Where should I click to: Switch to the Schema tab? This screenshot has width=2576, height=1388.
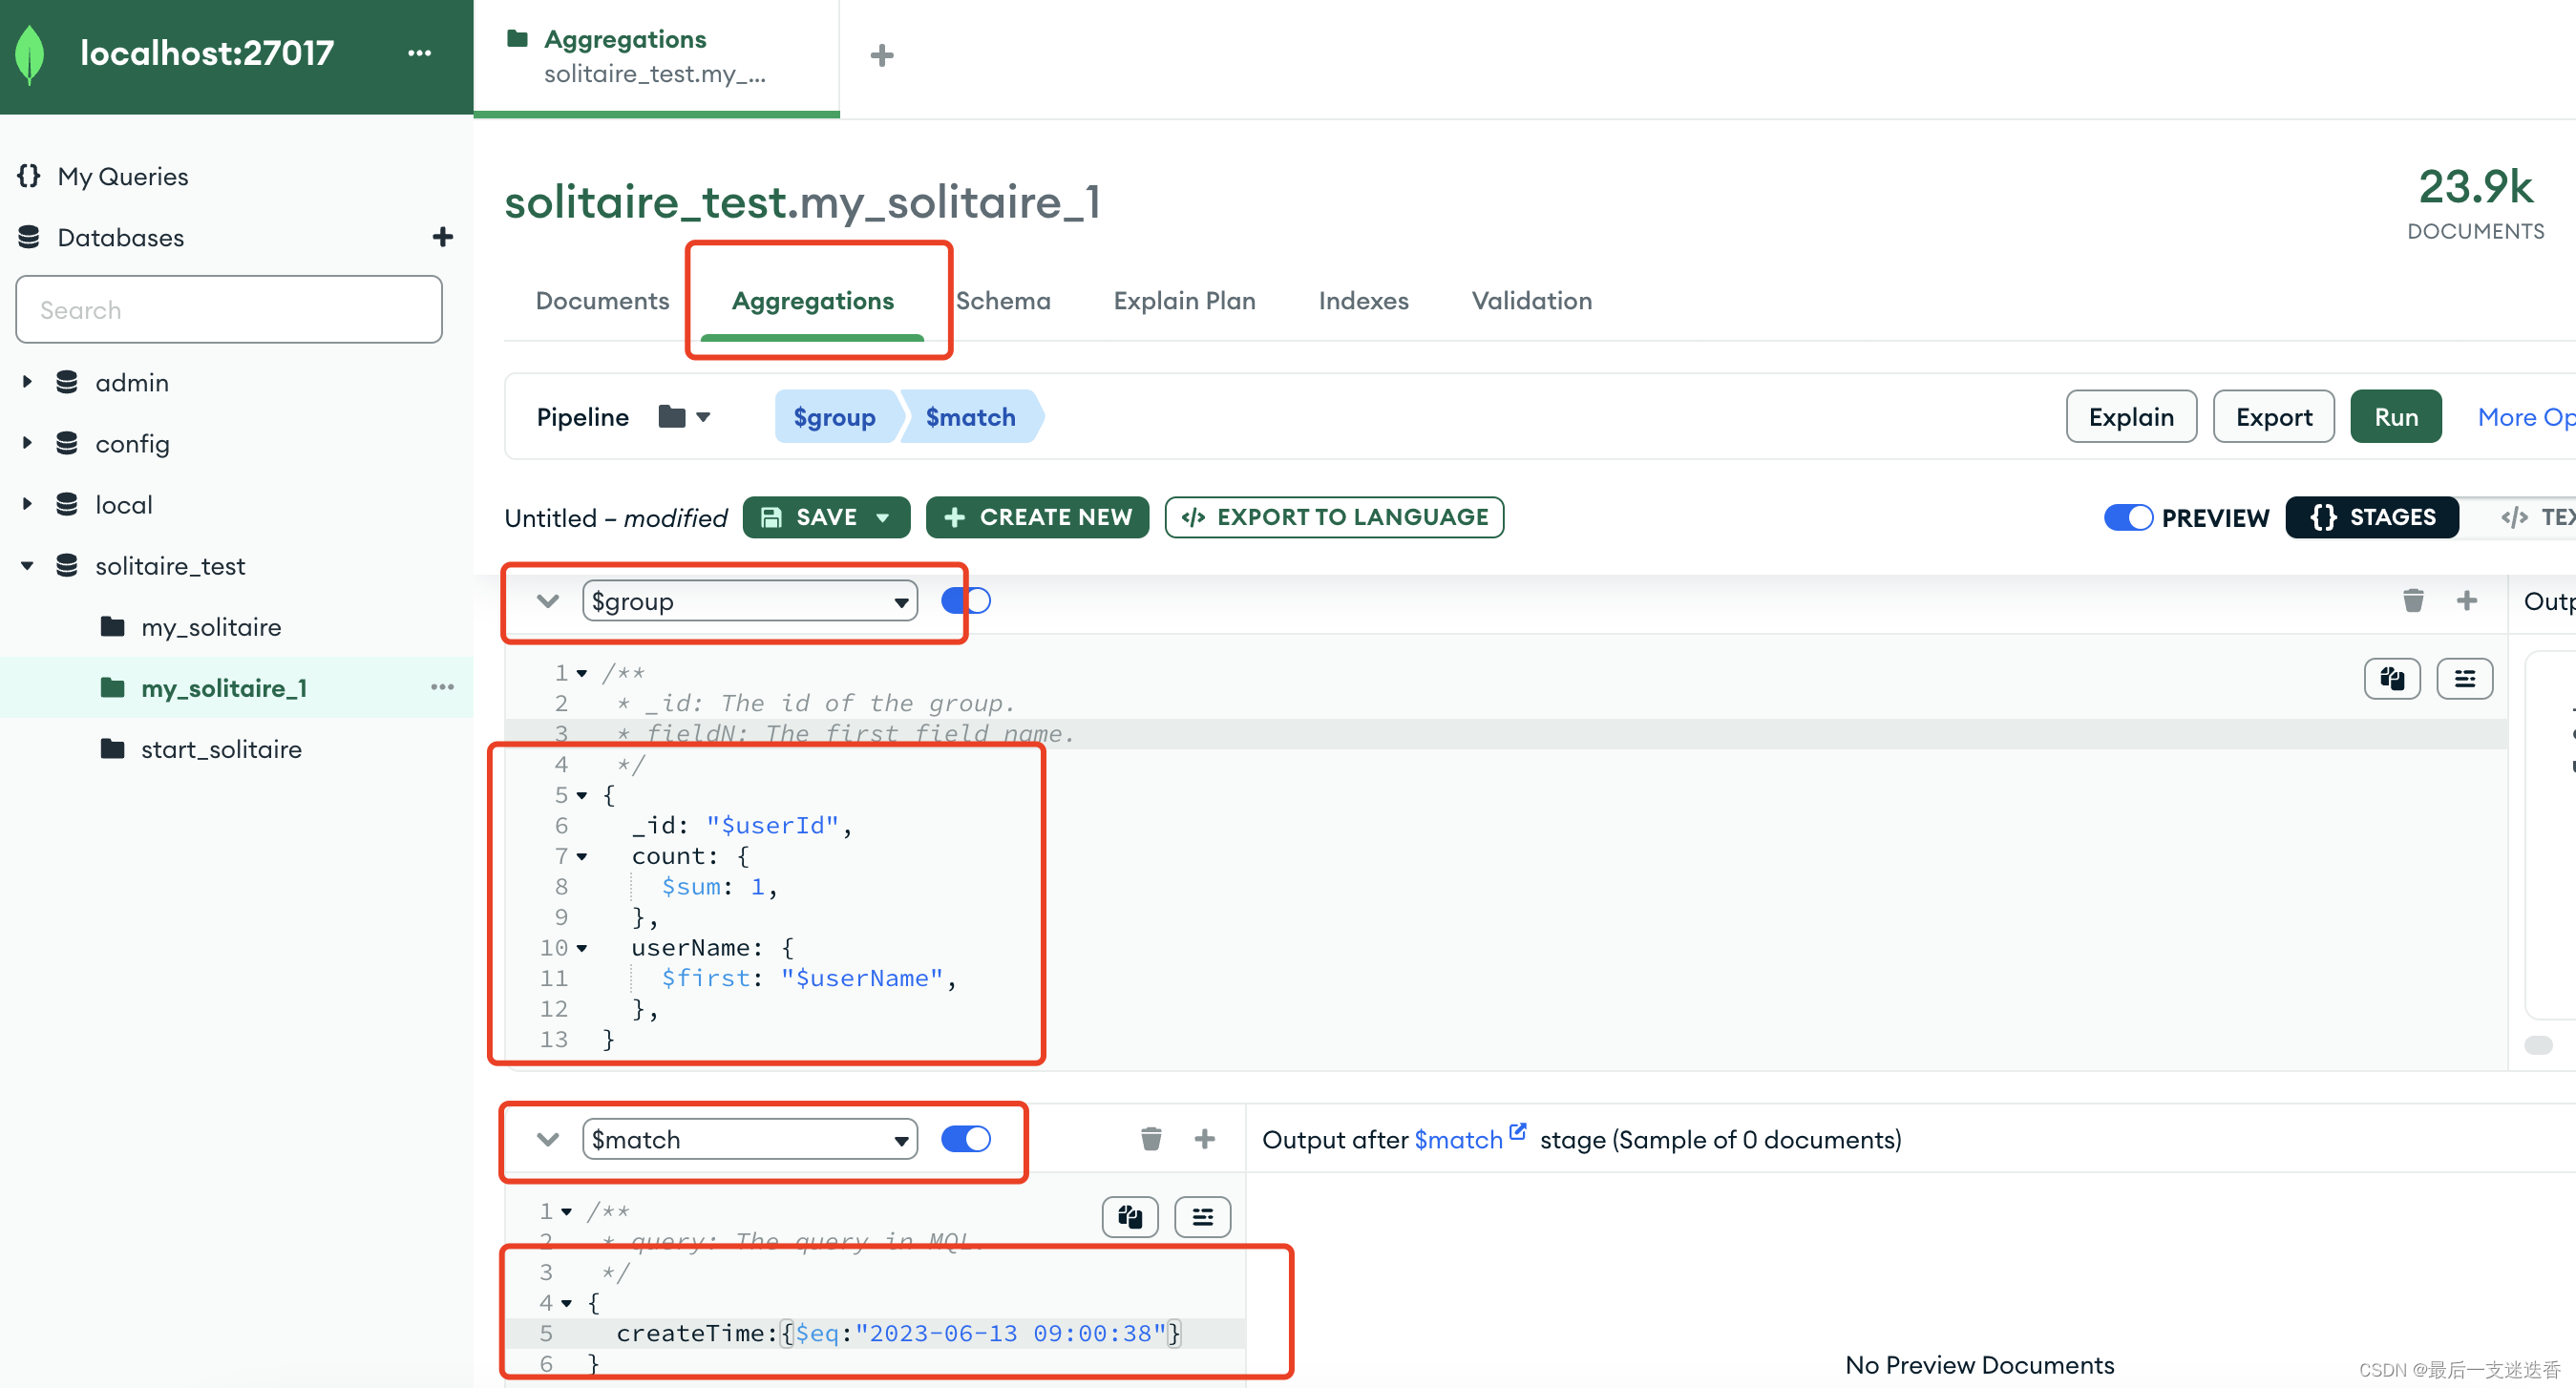pyautogui.click(x=1003, y=301)
